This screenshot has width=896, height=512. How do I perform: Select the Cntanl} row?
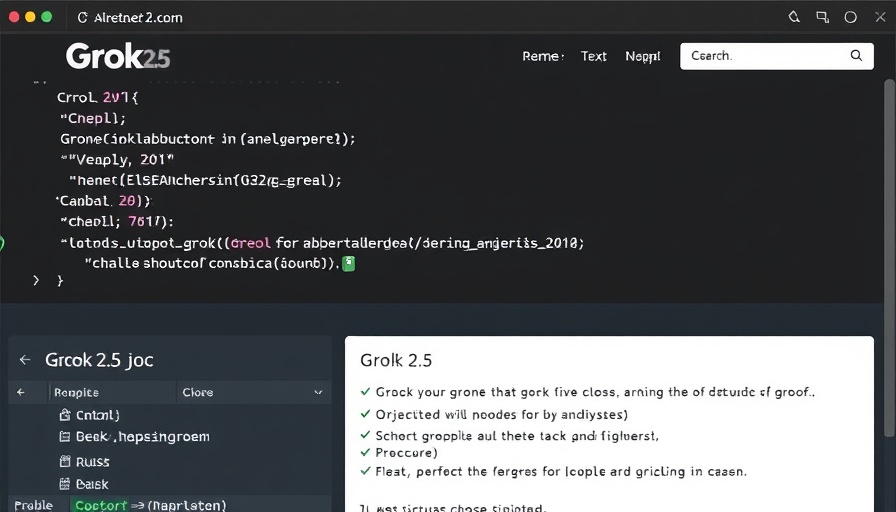[x=170, y=415]
